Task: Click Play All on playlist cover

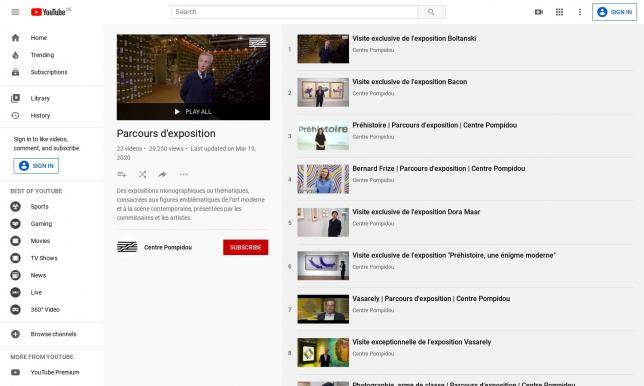Action: pyautogui.click(x=193, y=111)
